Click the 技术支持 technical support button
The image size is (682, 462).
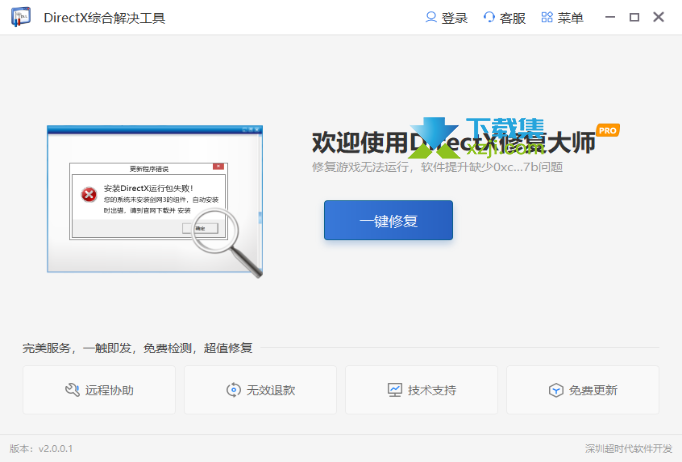tap(421, 390)
